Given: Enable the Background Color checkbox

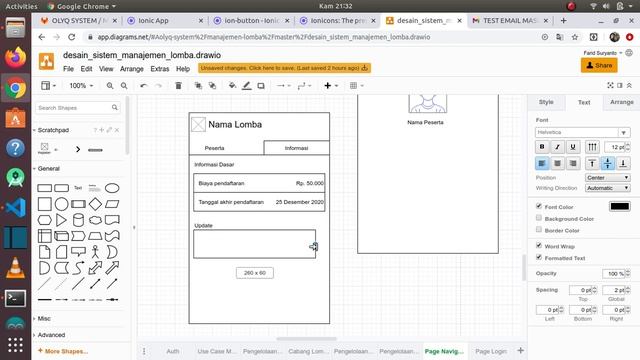Looking at the screenshot, I should [539, 218].
